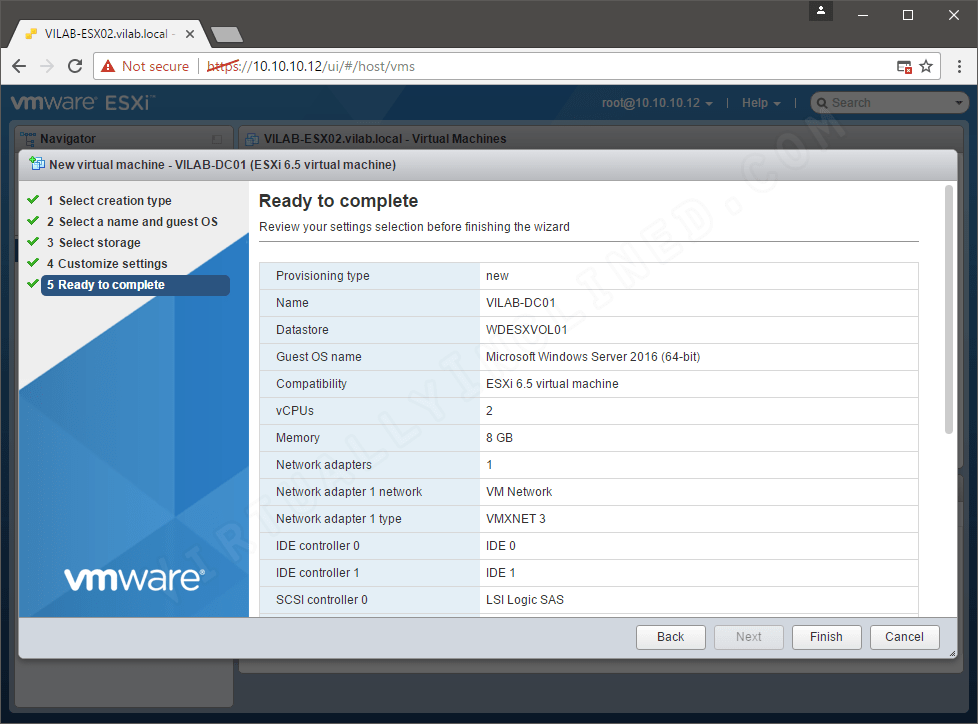Click the browser reload icon
The image size is (978, 724).
point(75,66)
